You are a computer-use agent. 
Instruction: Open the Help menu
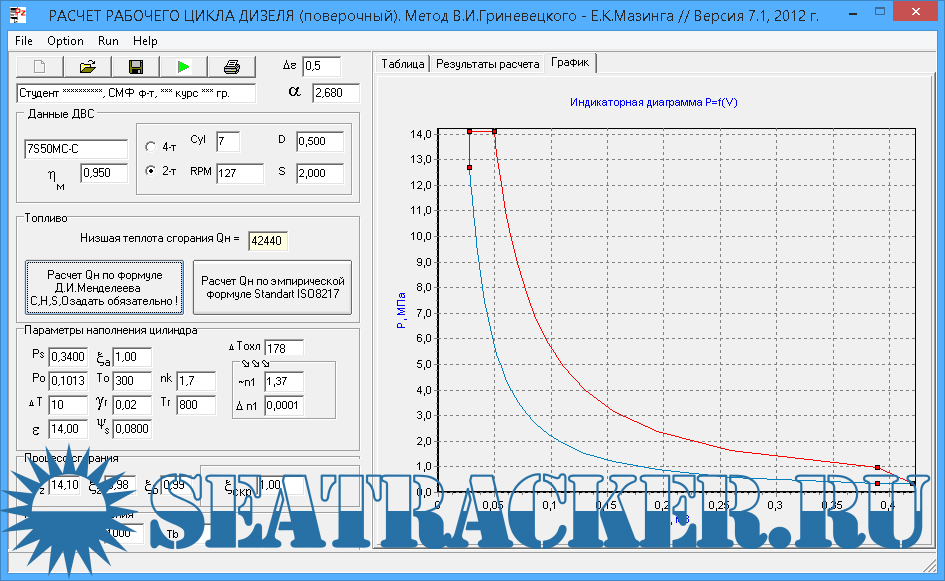tap(145, 41)
